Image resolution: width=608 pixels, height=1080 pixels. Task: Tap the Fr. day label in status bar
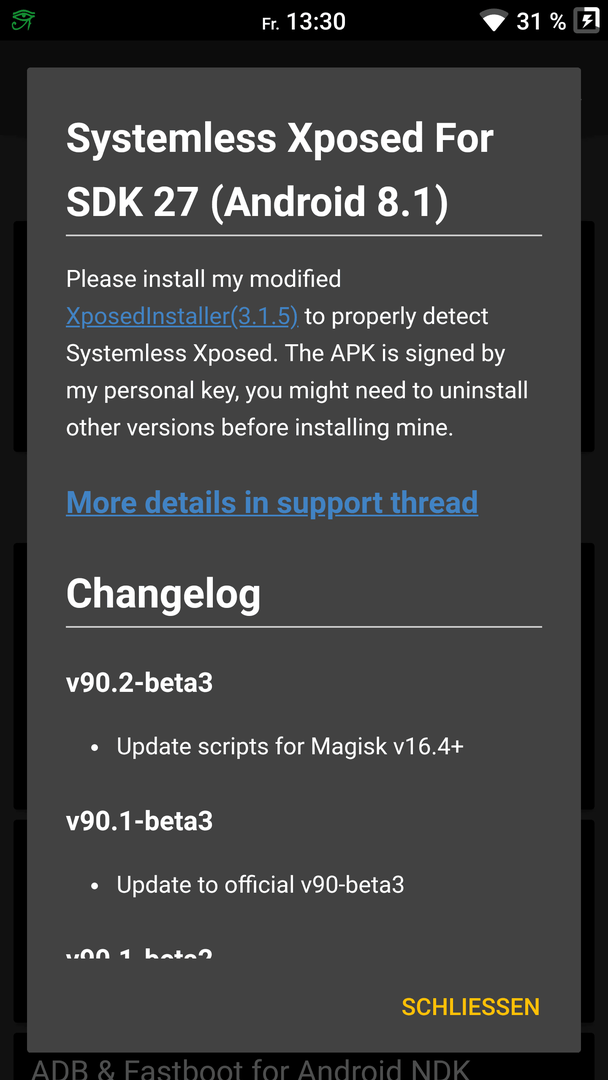(271, 23)
